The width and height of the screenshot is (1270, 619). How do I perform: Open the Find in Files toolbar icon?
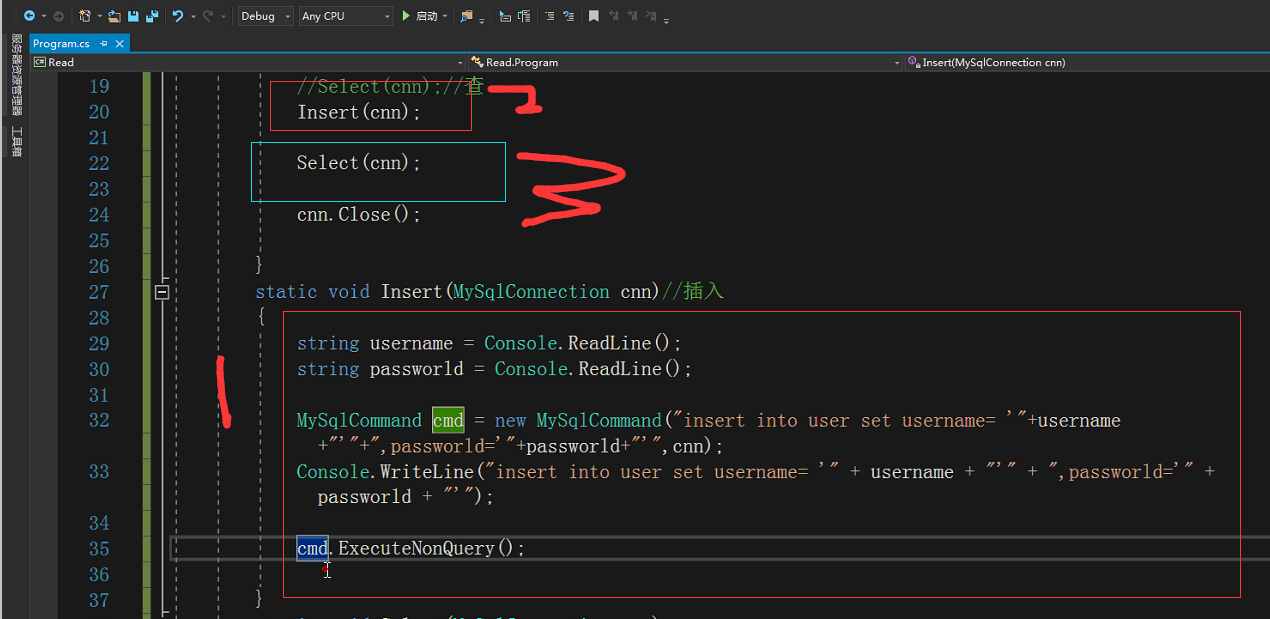tap(466, 16)
